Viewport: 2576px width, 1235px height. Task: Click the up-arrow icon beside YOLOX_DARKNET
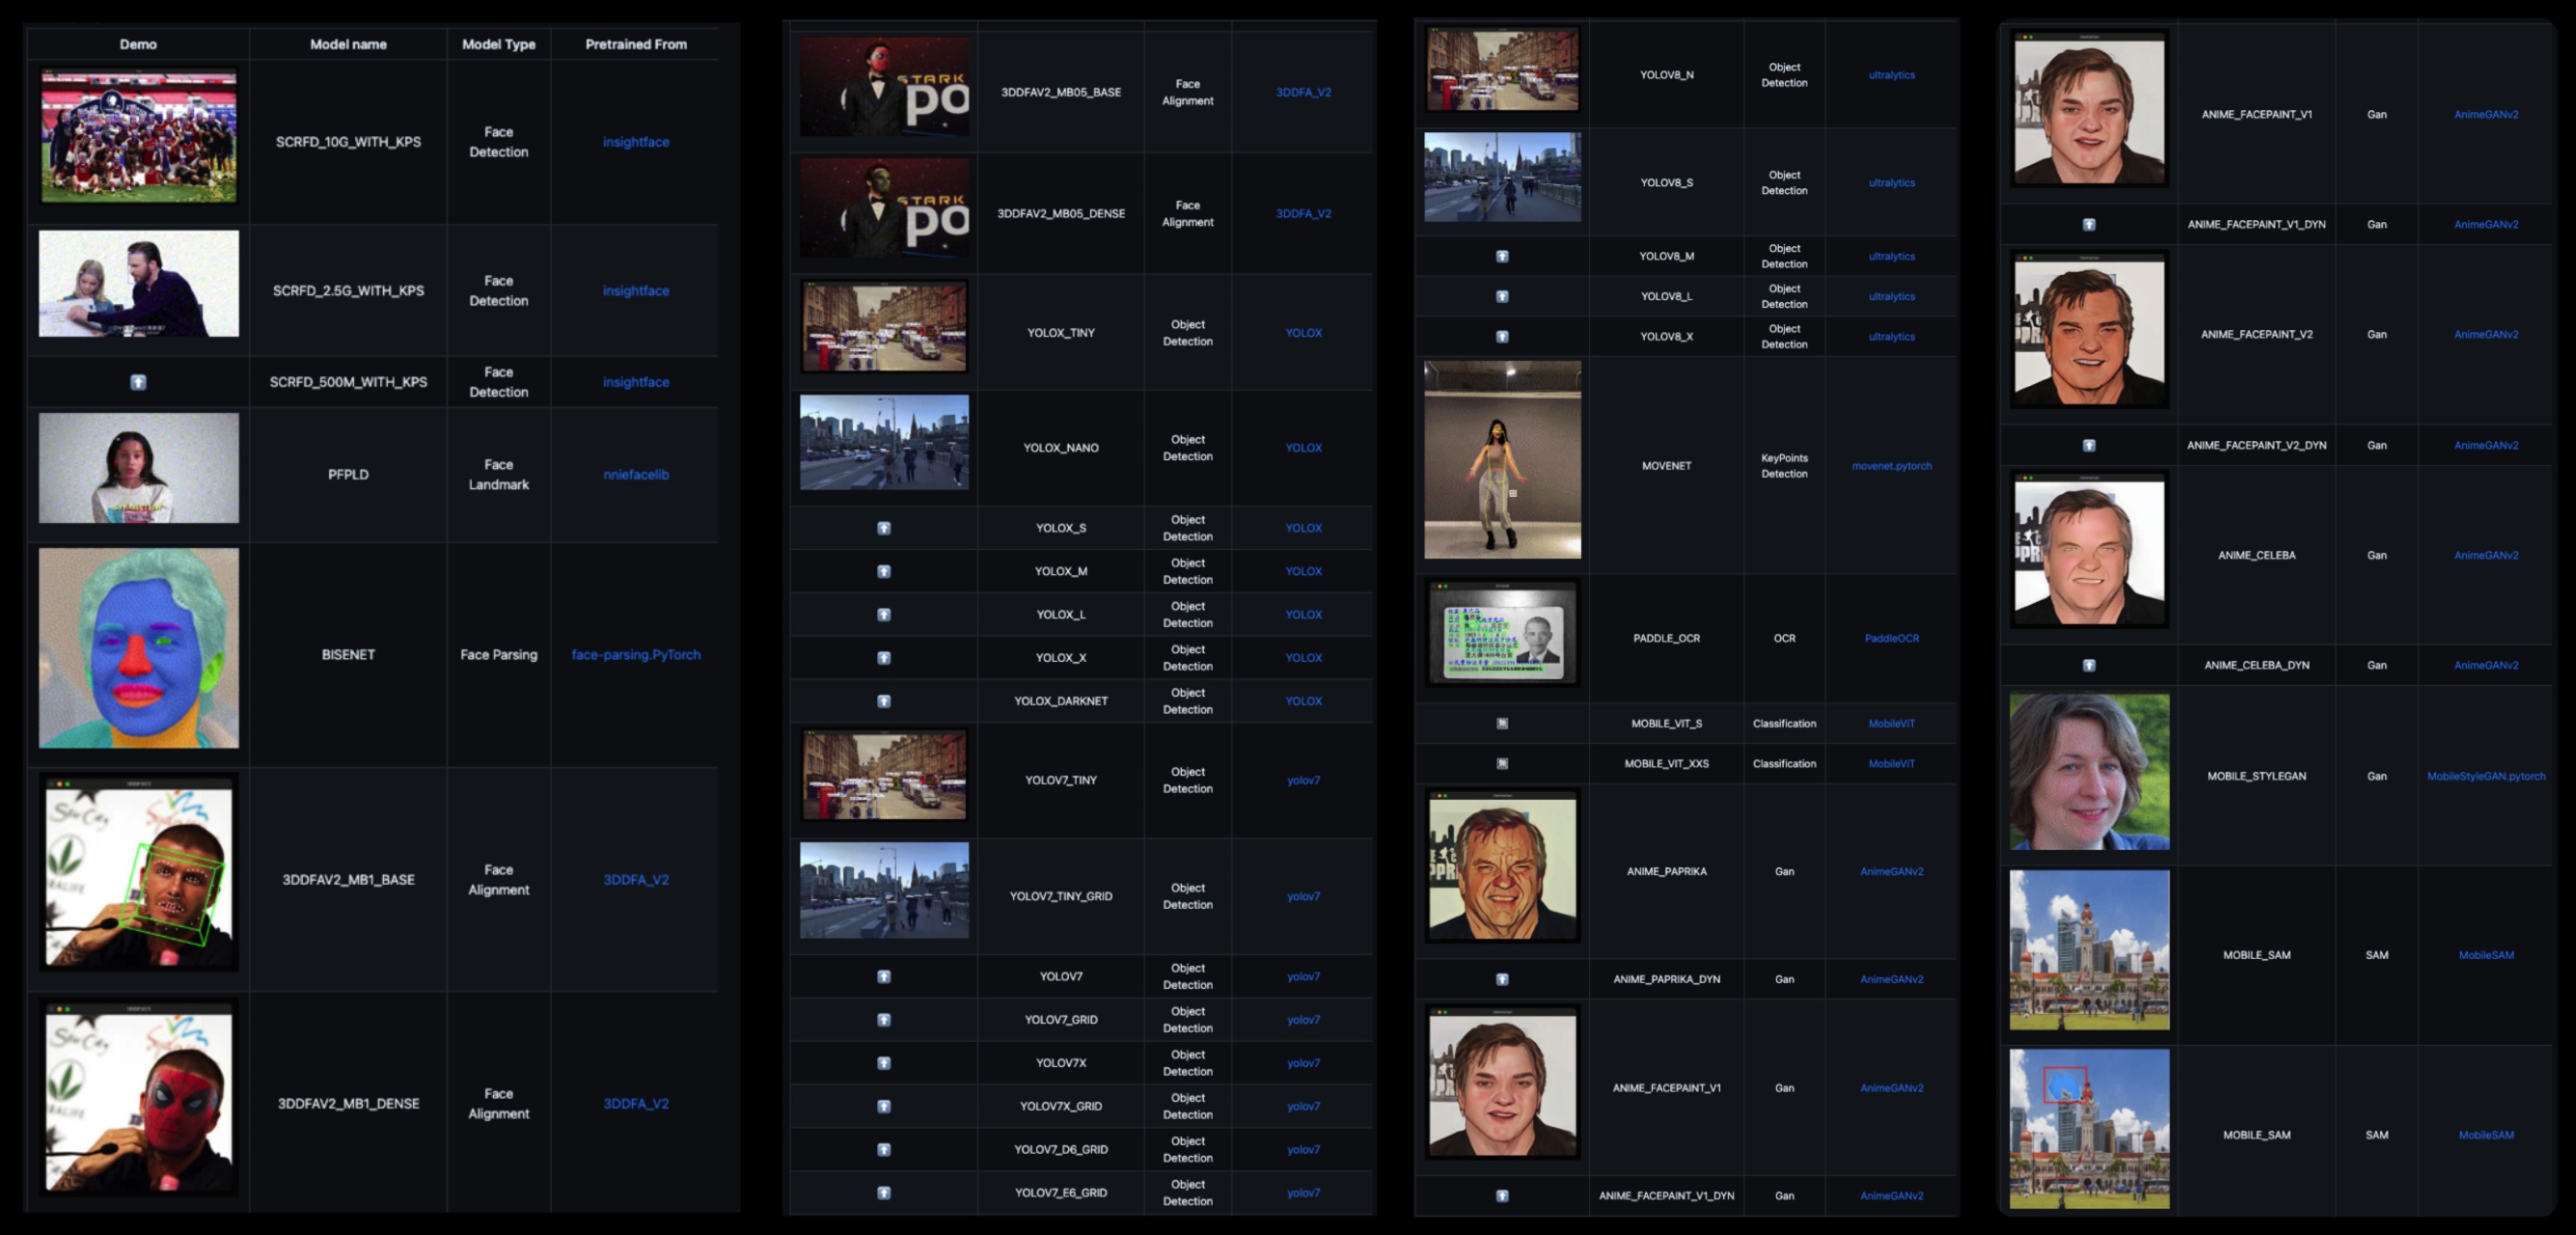pyautogui.click(x=884, y=701)
